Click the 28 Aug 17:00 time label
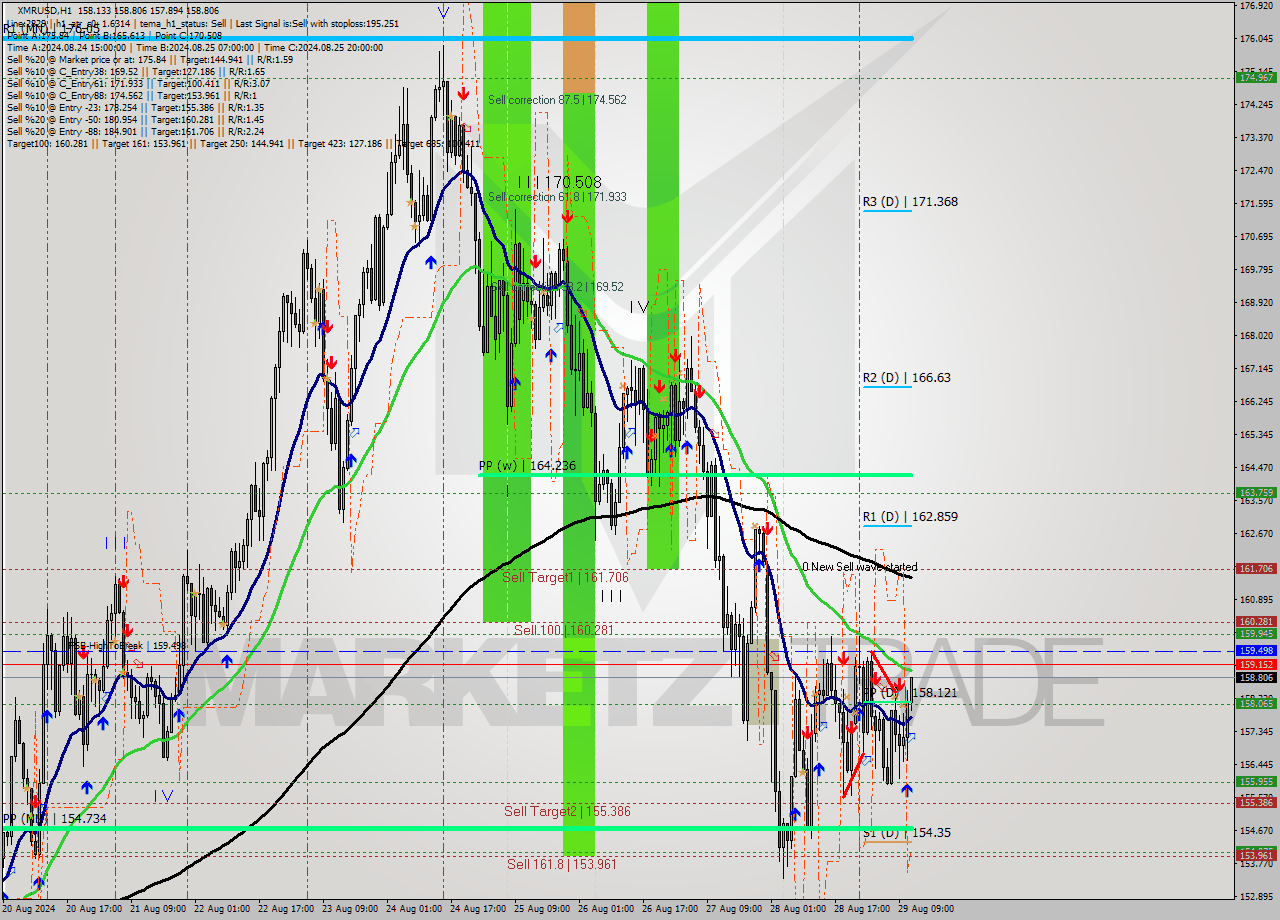1280x920 pixels. [864, 909]
